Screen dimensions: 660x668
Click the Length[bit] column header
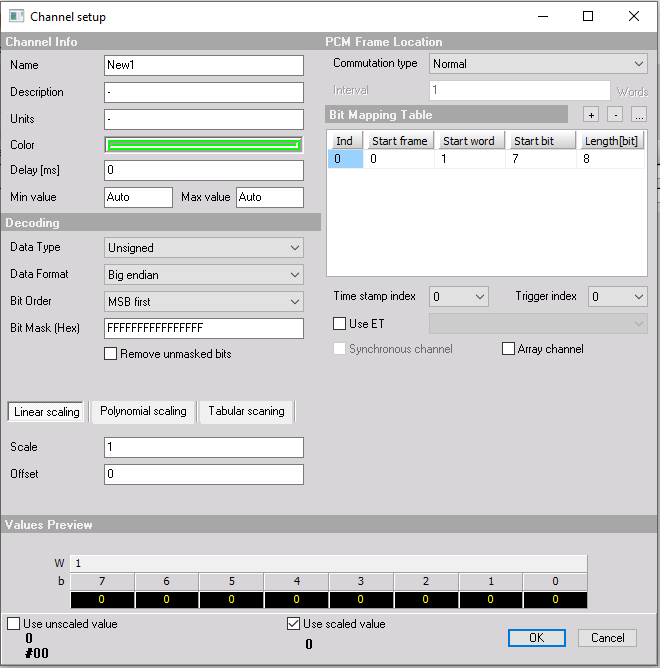(x=611, y=141)
